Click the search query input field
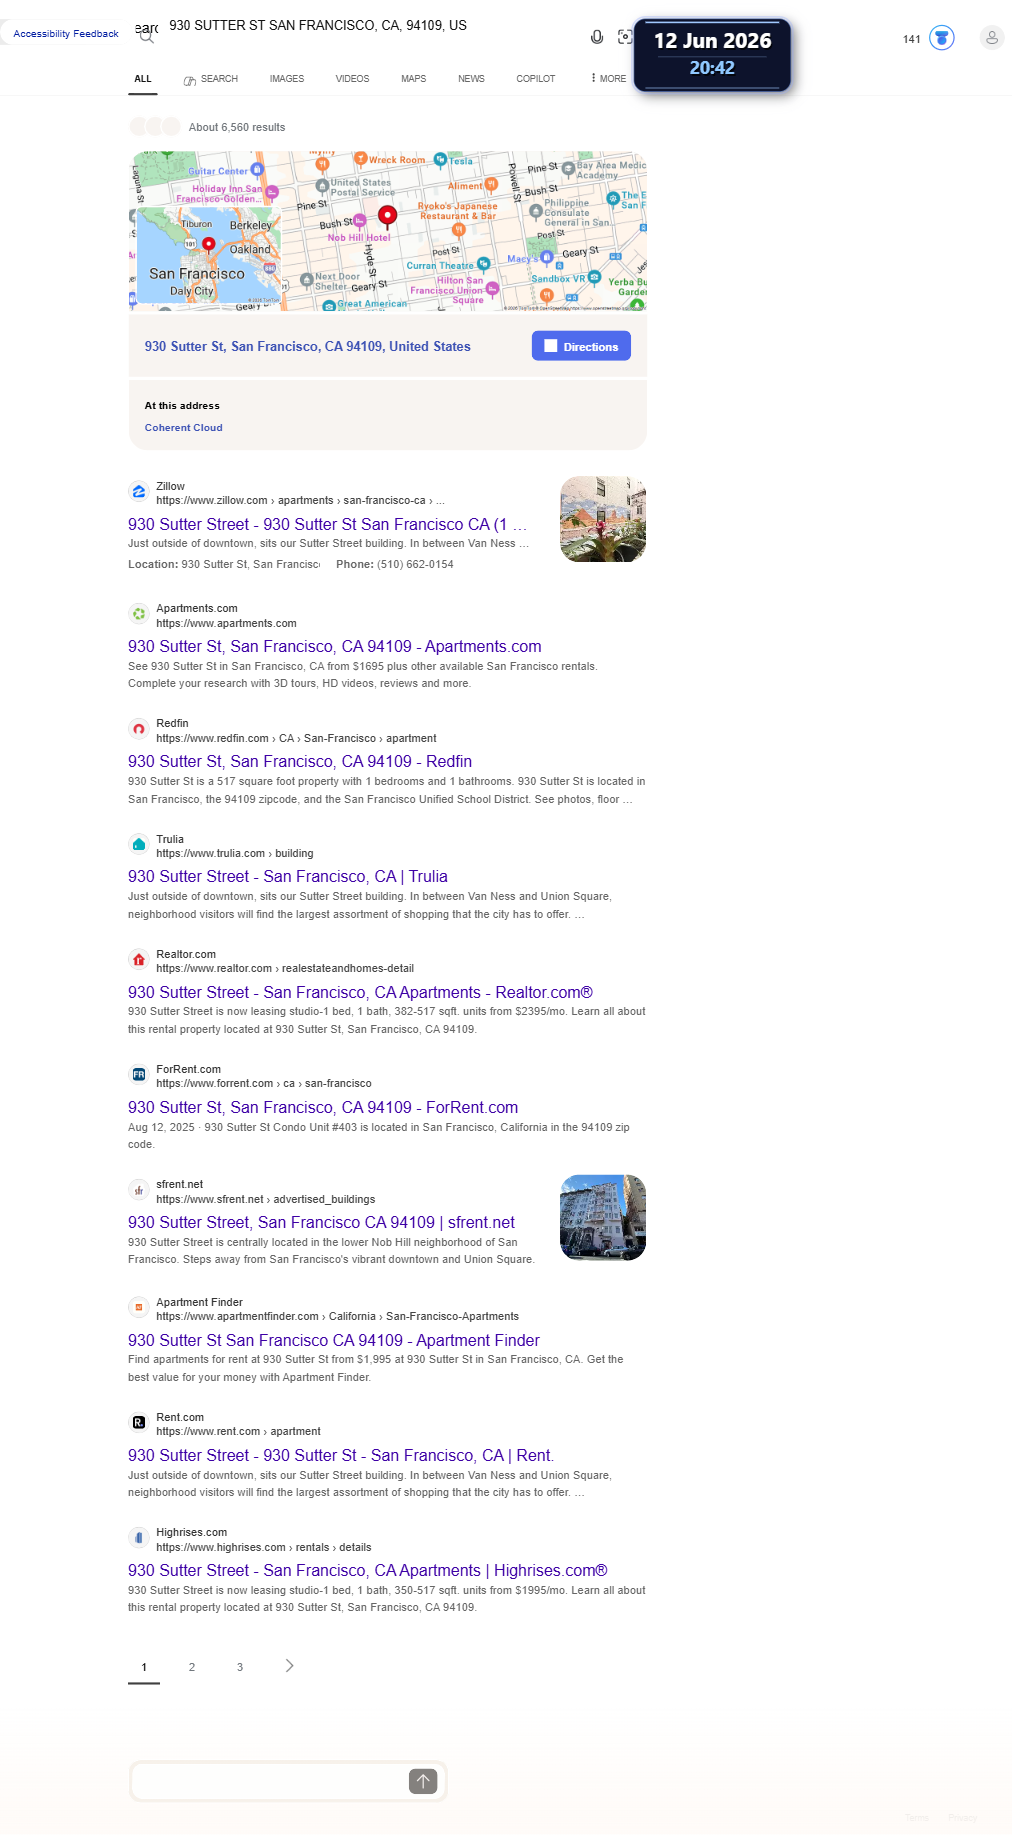 coord(370,26)
